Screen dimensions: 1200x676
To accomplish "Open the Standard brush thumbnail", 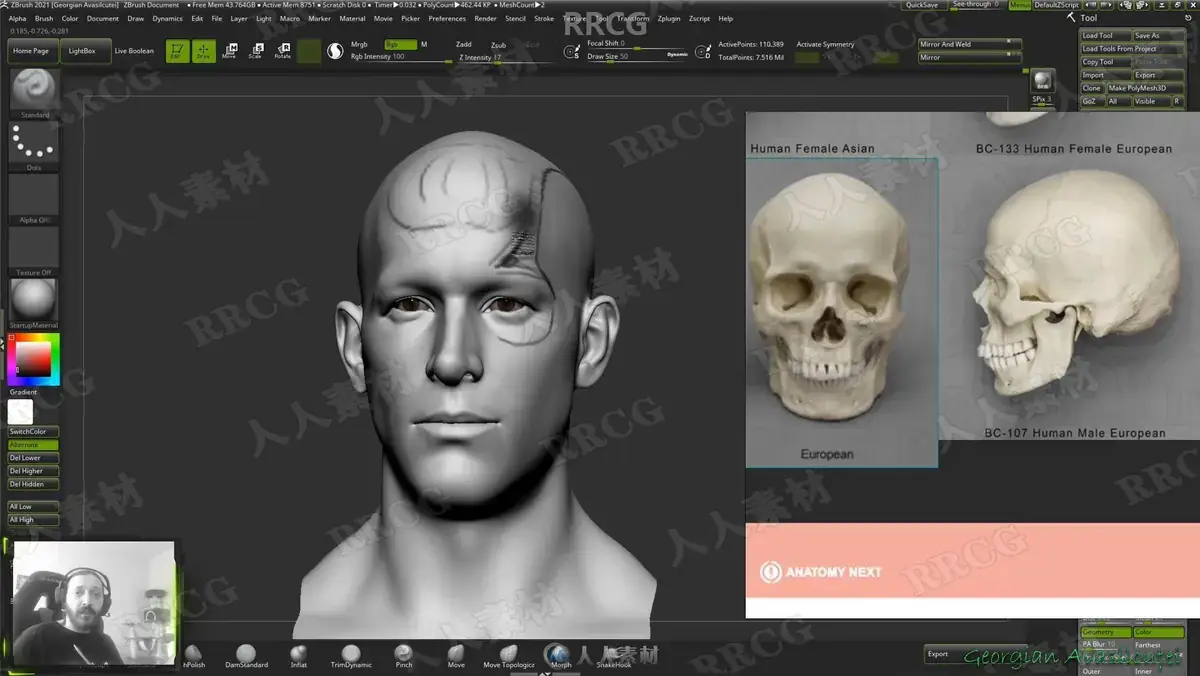I will (34, 91).
